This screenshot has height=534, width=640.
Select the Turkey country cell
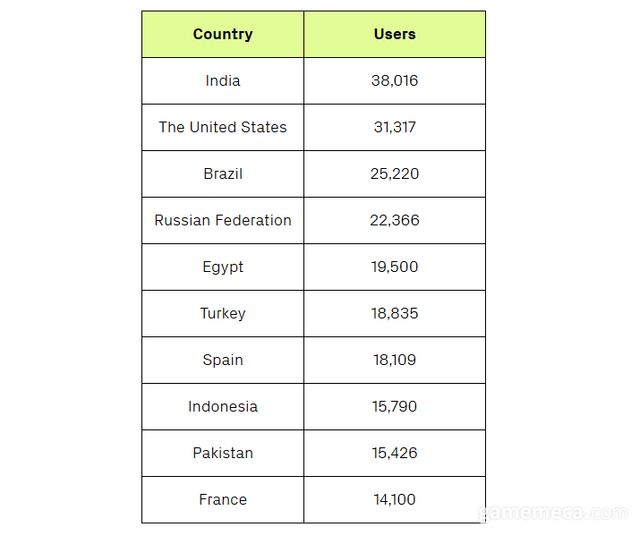coord(222,313)
